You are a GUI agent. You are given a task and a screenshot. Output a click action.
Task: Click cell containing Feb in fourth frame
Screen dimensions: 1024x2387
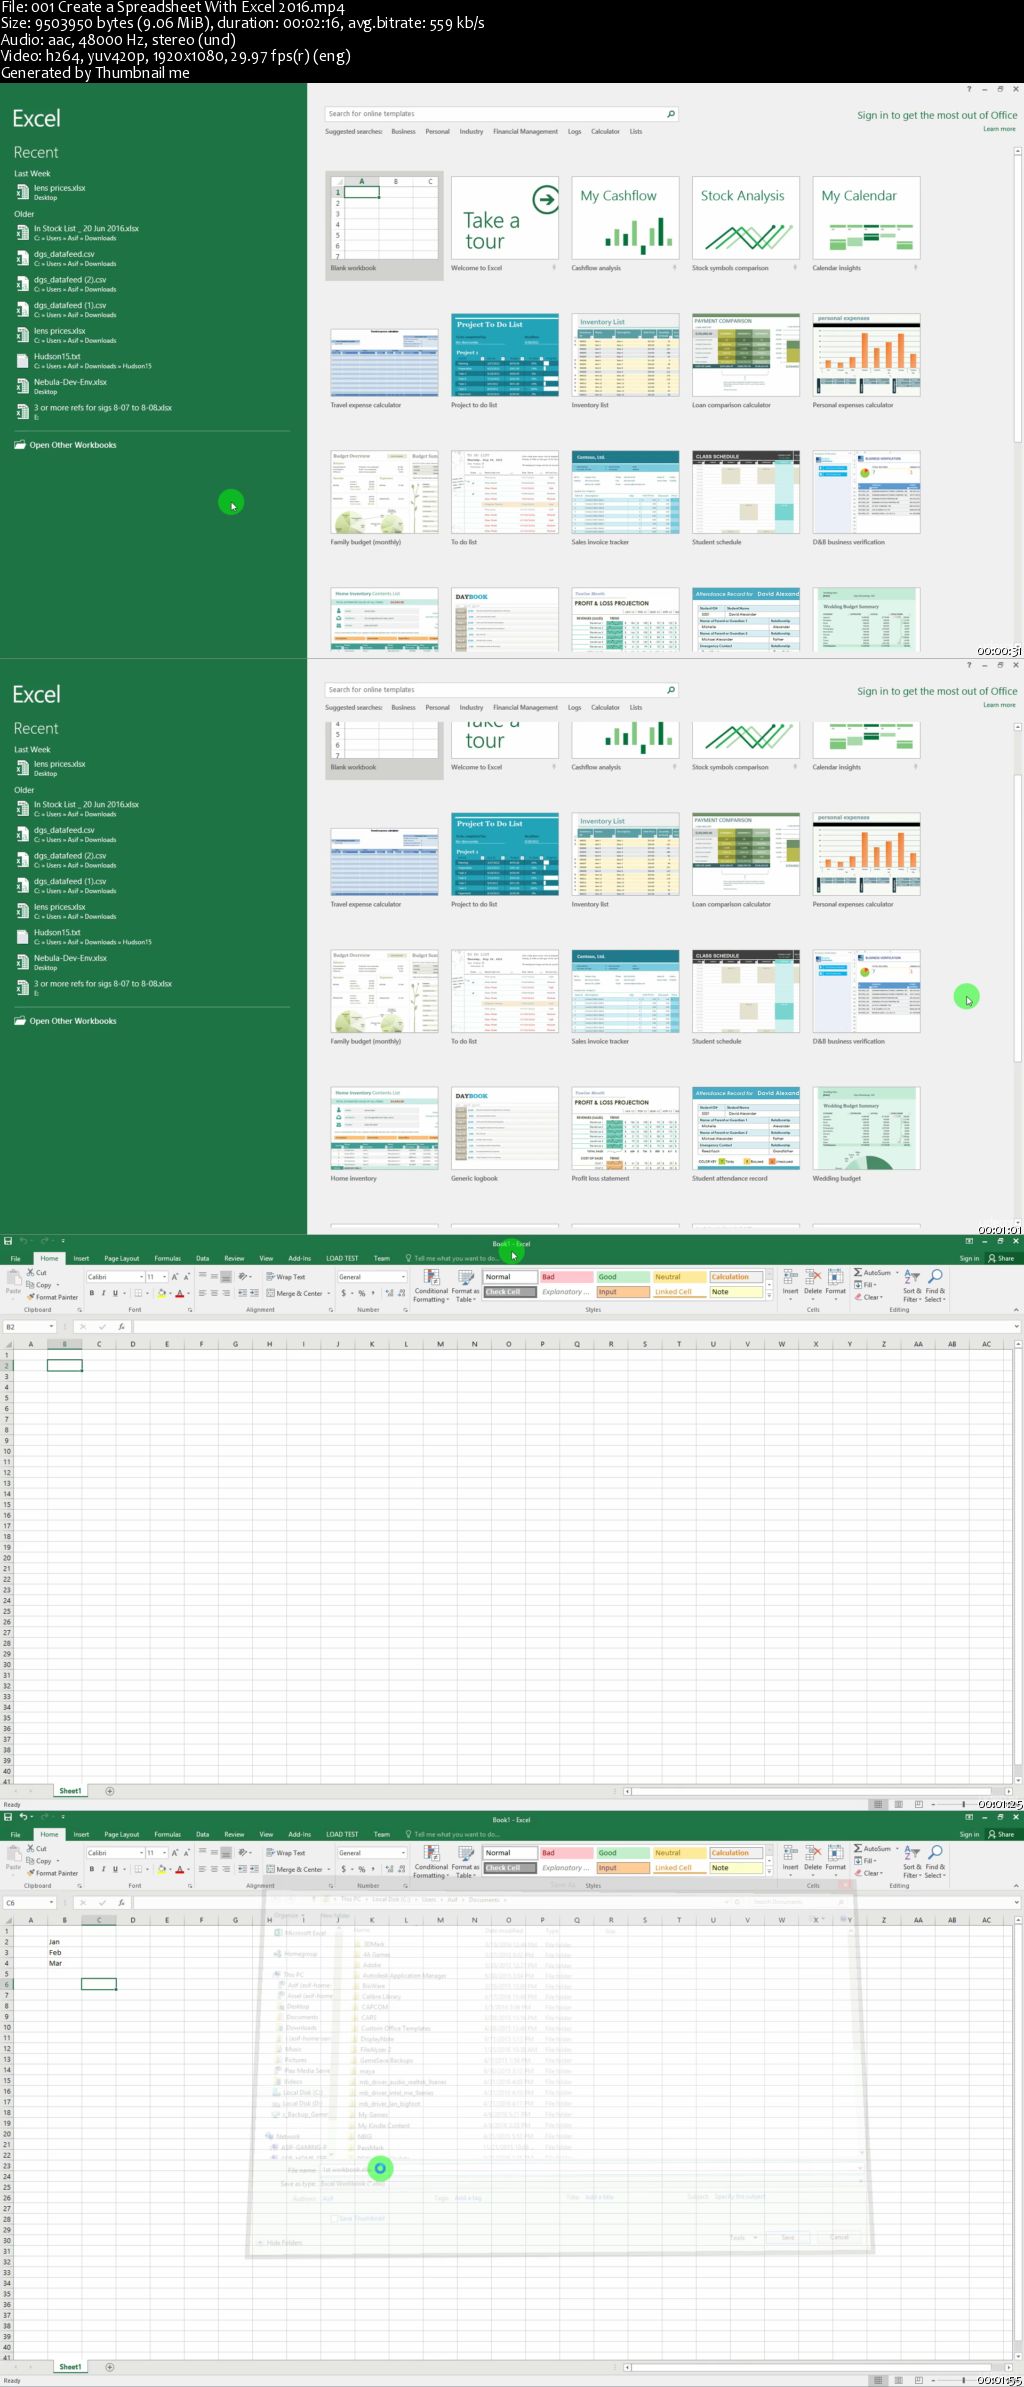coord(64,1952)
